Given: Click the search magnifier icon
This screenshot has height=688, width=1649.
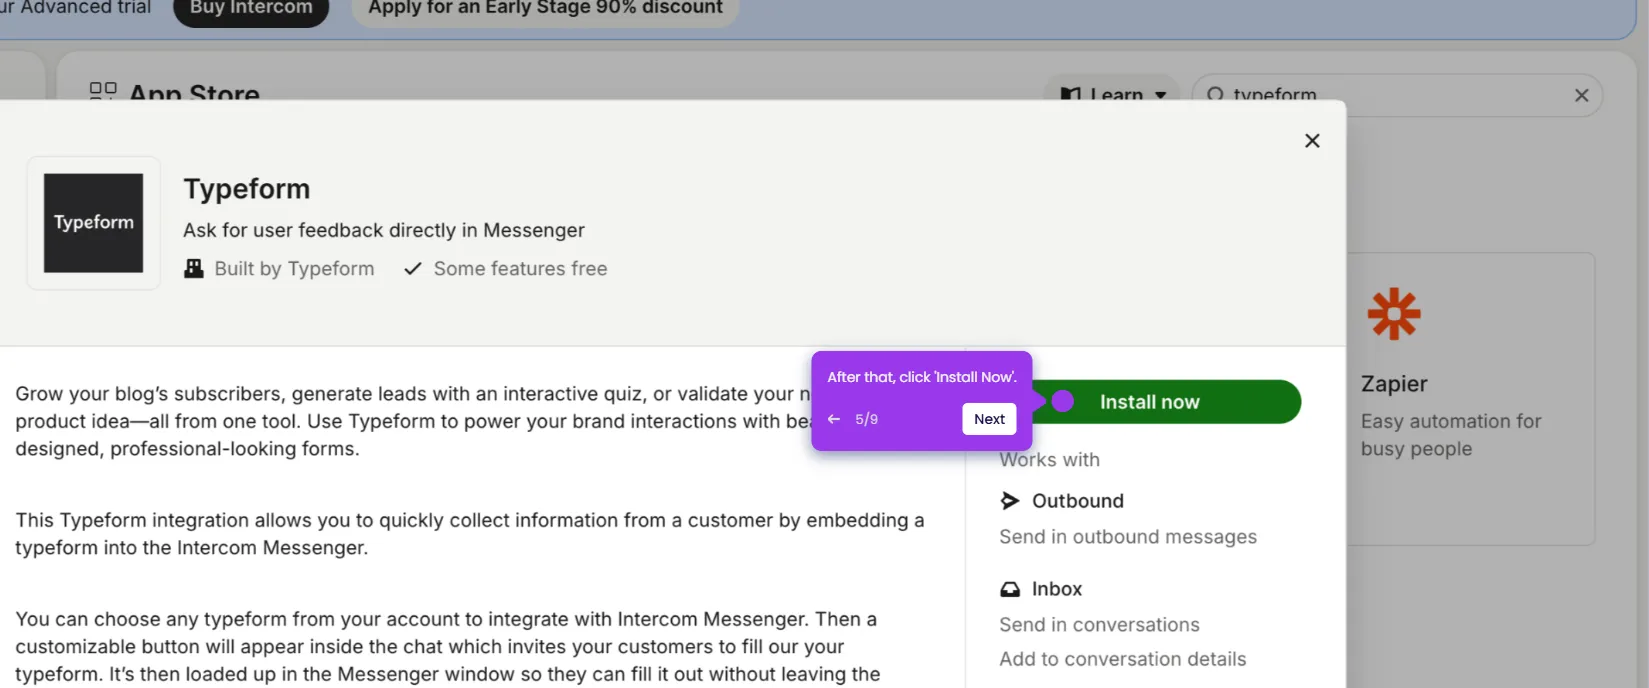Looking at the screenshot, I should tap(1215, 94).
